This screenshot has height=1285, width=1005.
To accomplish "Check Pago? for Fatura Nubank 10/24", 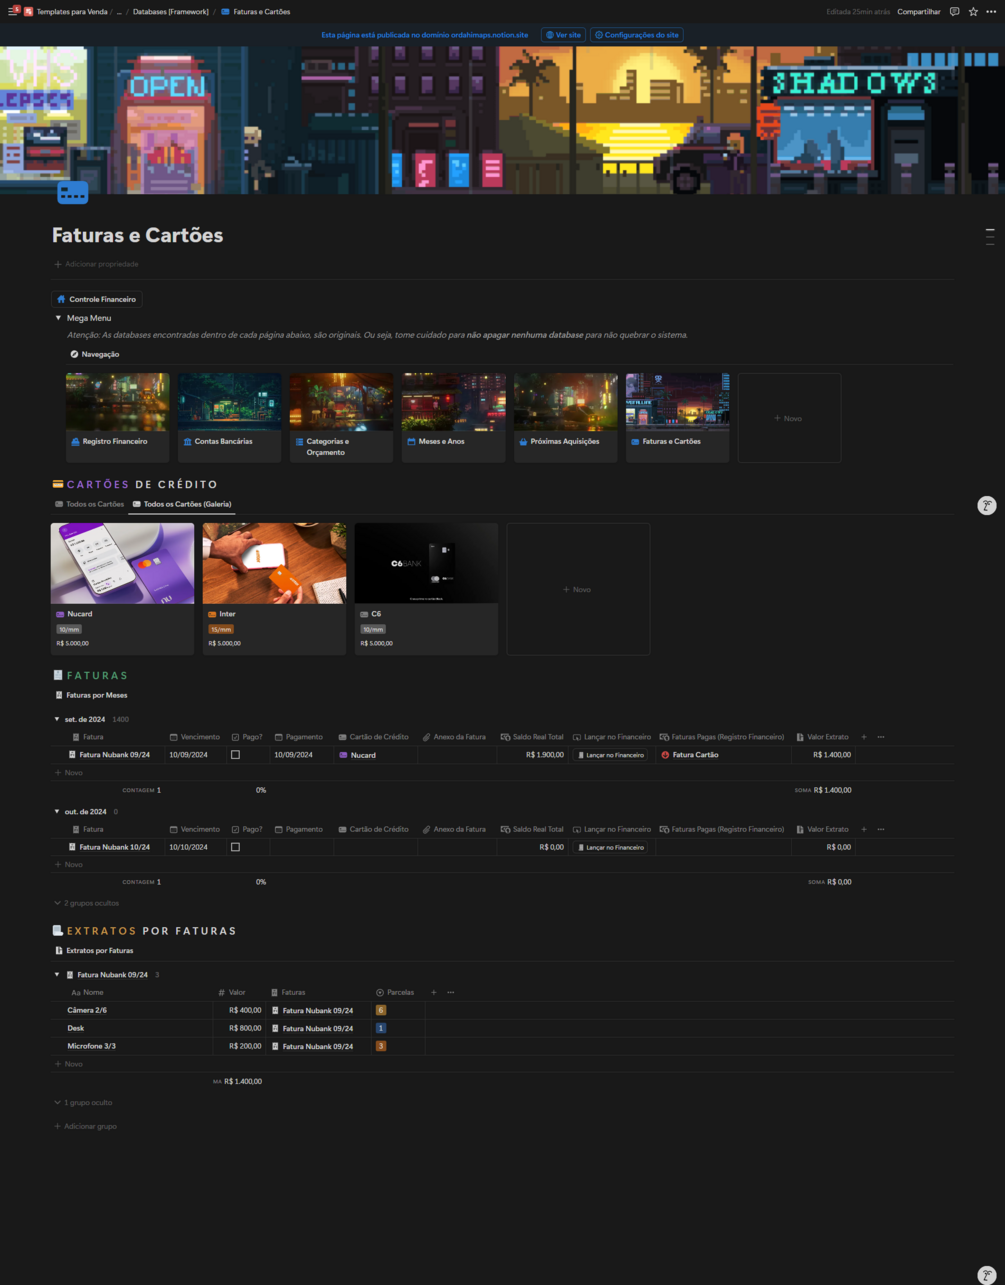I will pos(235,847).
